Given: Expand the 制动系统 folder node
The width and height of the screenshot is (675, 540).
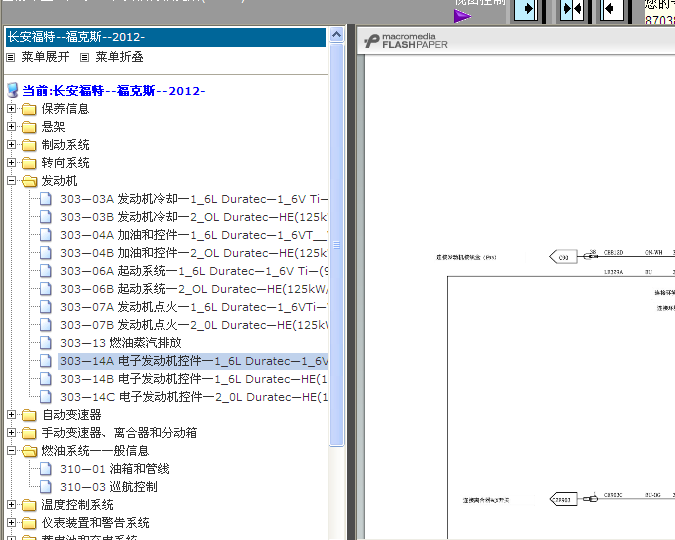Looking at the screenshot, I should 12,145.
